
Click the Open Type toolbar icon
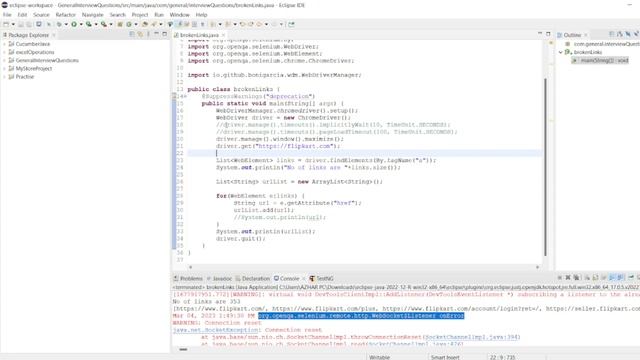tap(144, 24)
